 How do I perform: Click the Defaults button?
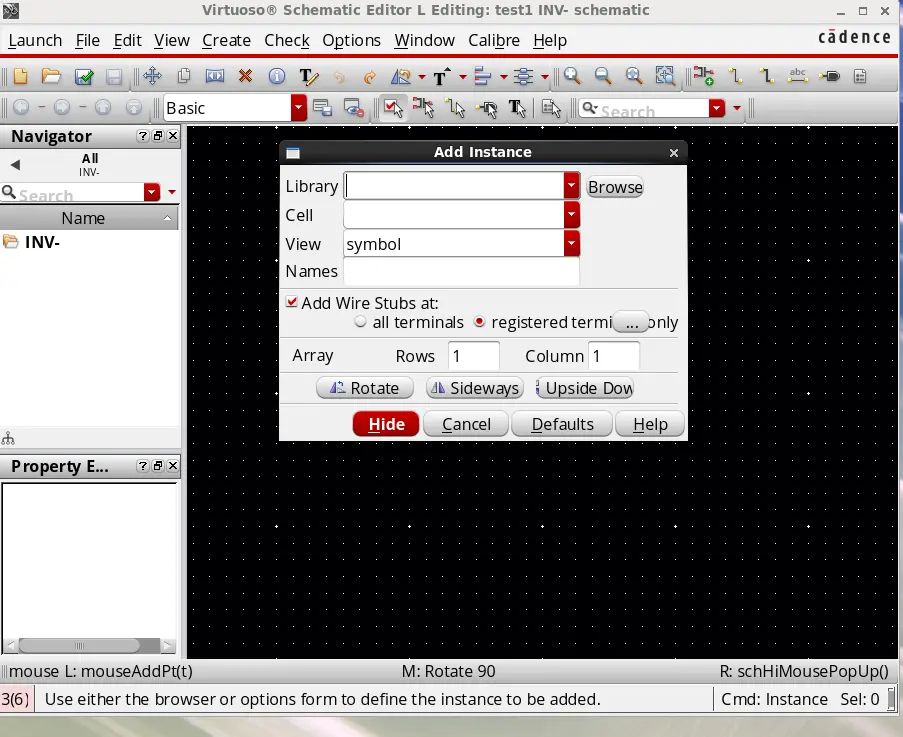click(562, 424)
